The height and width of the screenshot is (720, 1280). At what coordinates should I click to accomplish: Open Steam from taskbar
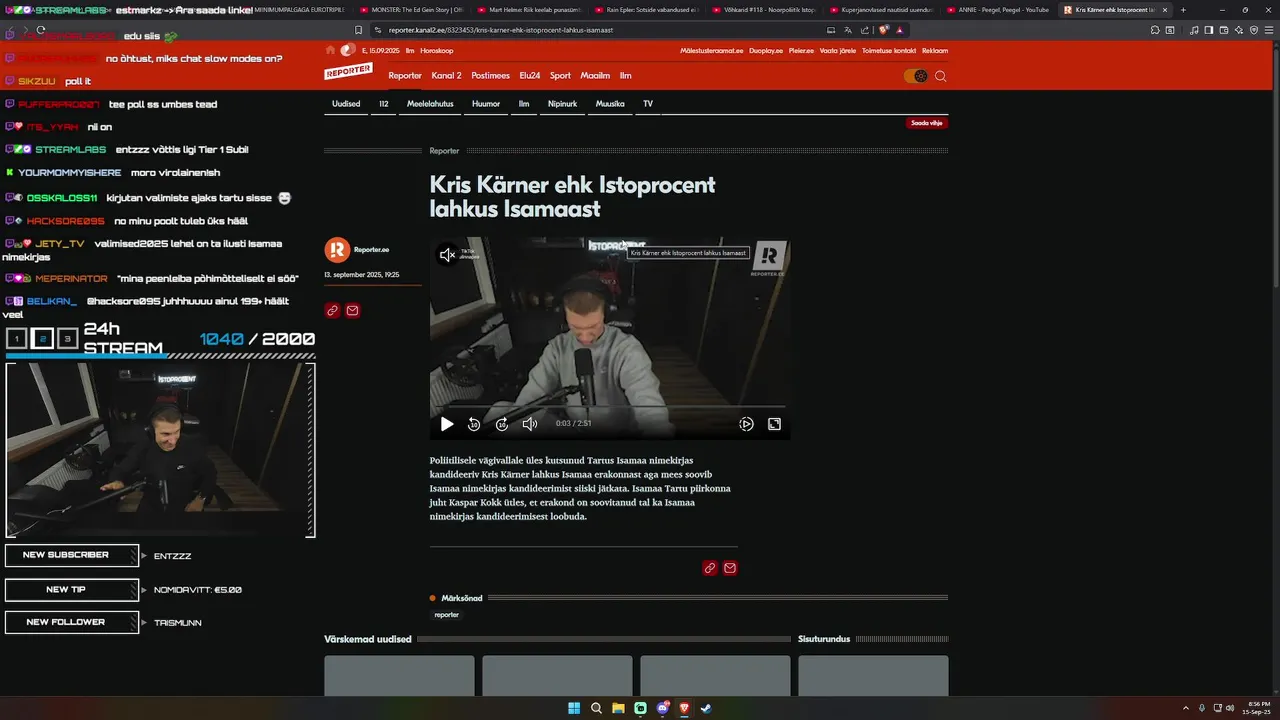706,708
